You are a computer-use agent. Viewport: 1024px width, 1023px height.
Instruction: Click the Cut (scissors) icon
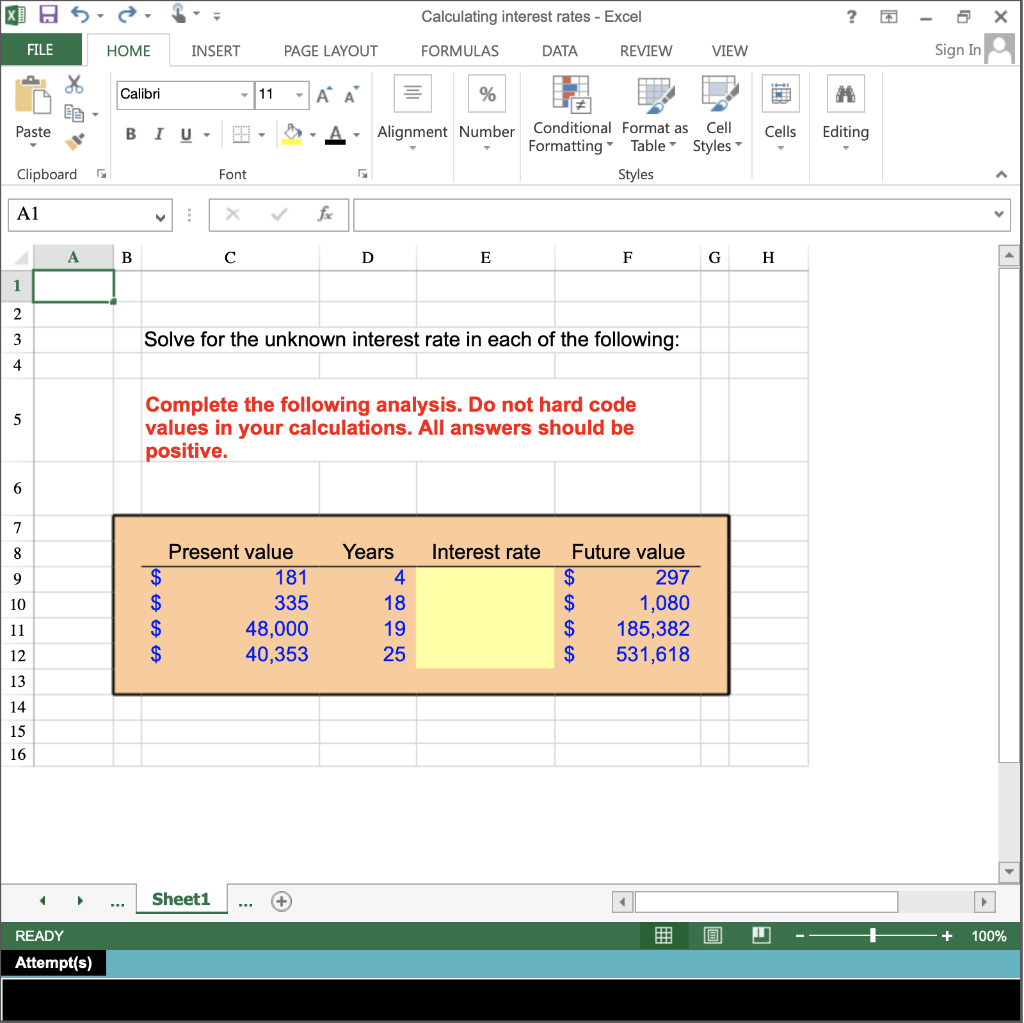click(x=74, y=86)
